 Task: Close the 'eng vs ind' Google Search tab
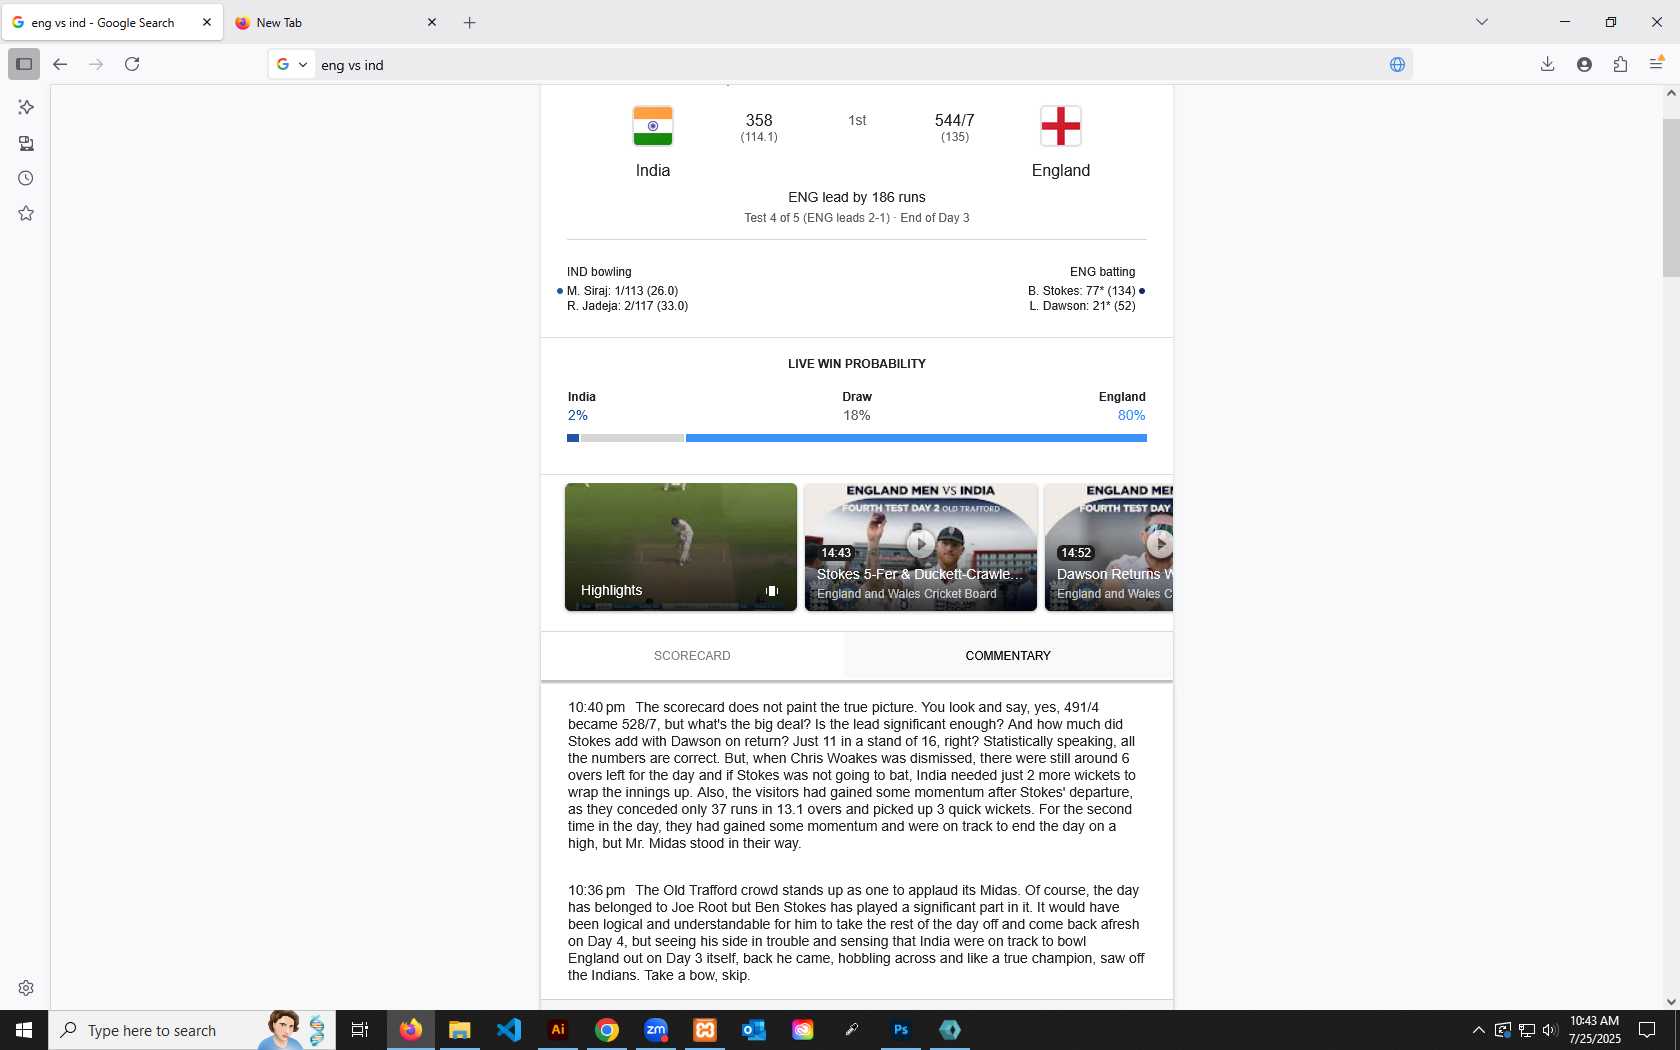[207, 22]
